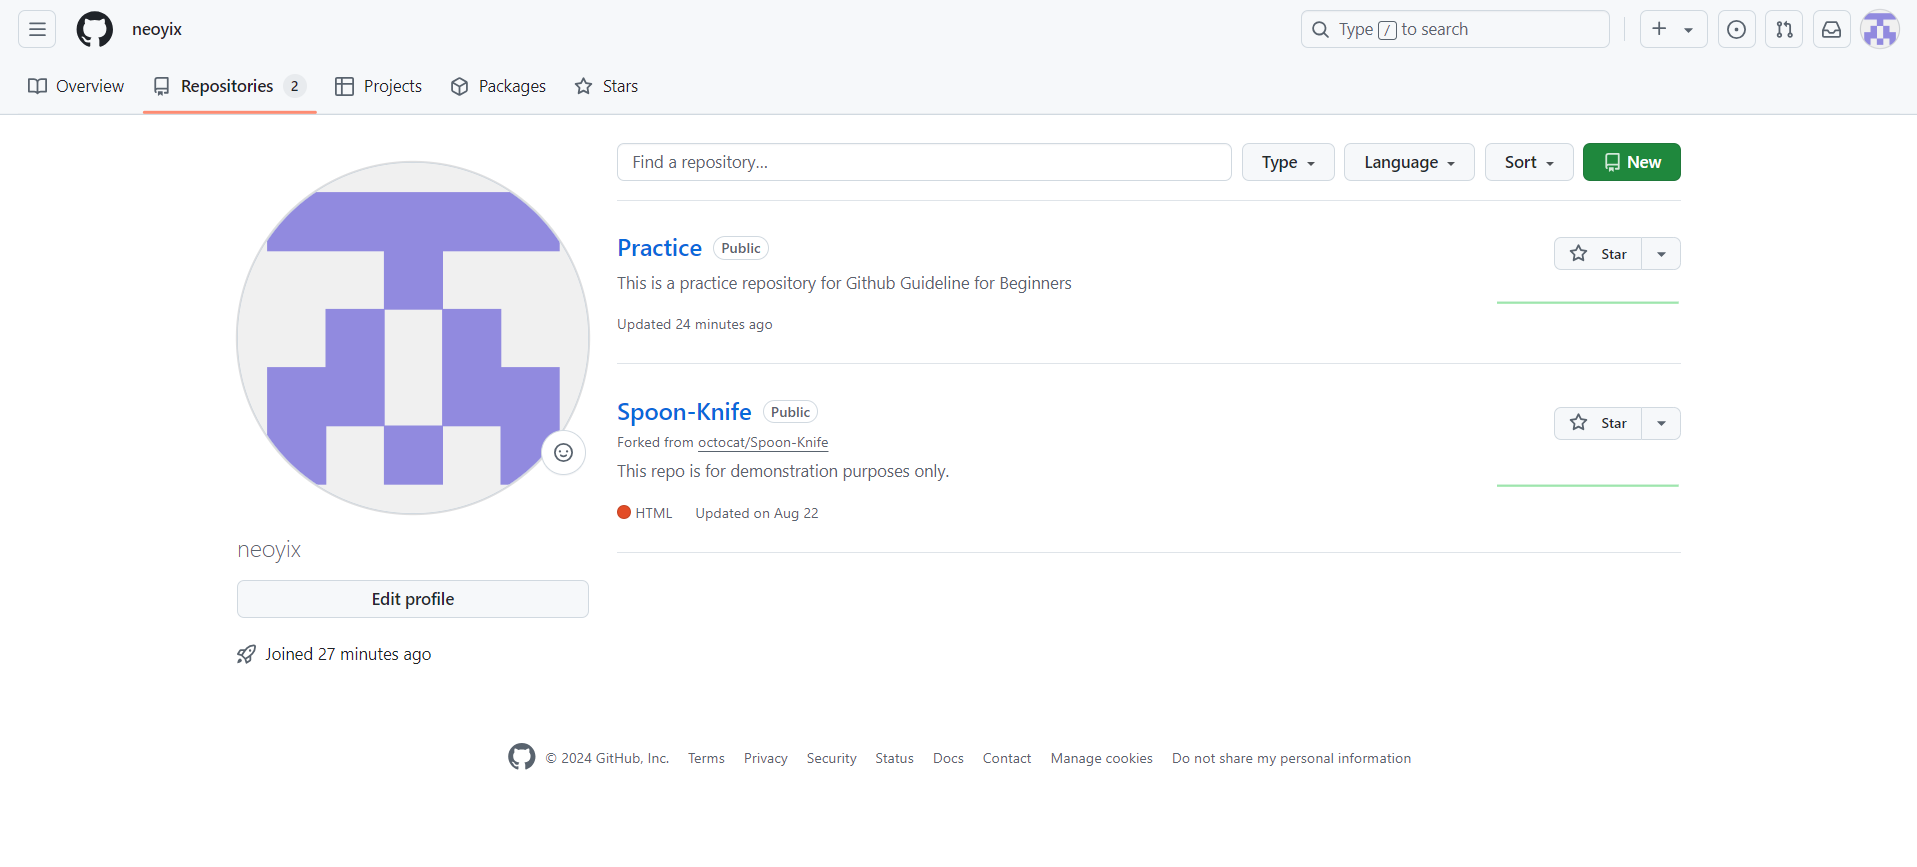Click 'Joined 27 minutes ago' text

tap(348, 654)
